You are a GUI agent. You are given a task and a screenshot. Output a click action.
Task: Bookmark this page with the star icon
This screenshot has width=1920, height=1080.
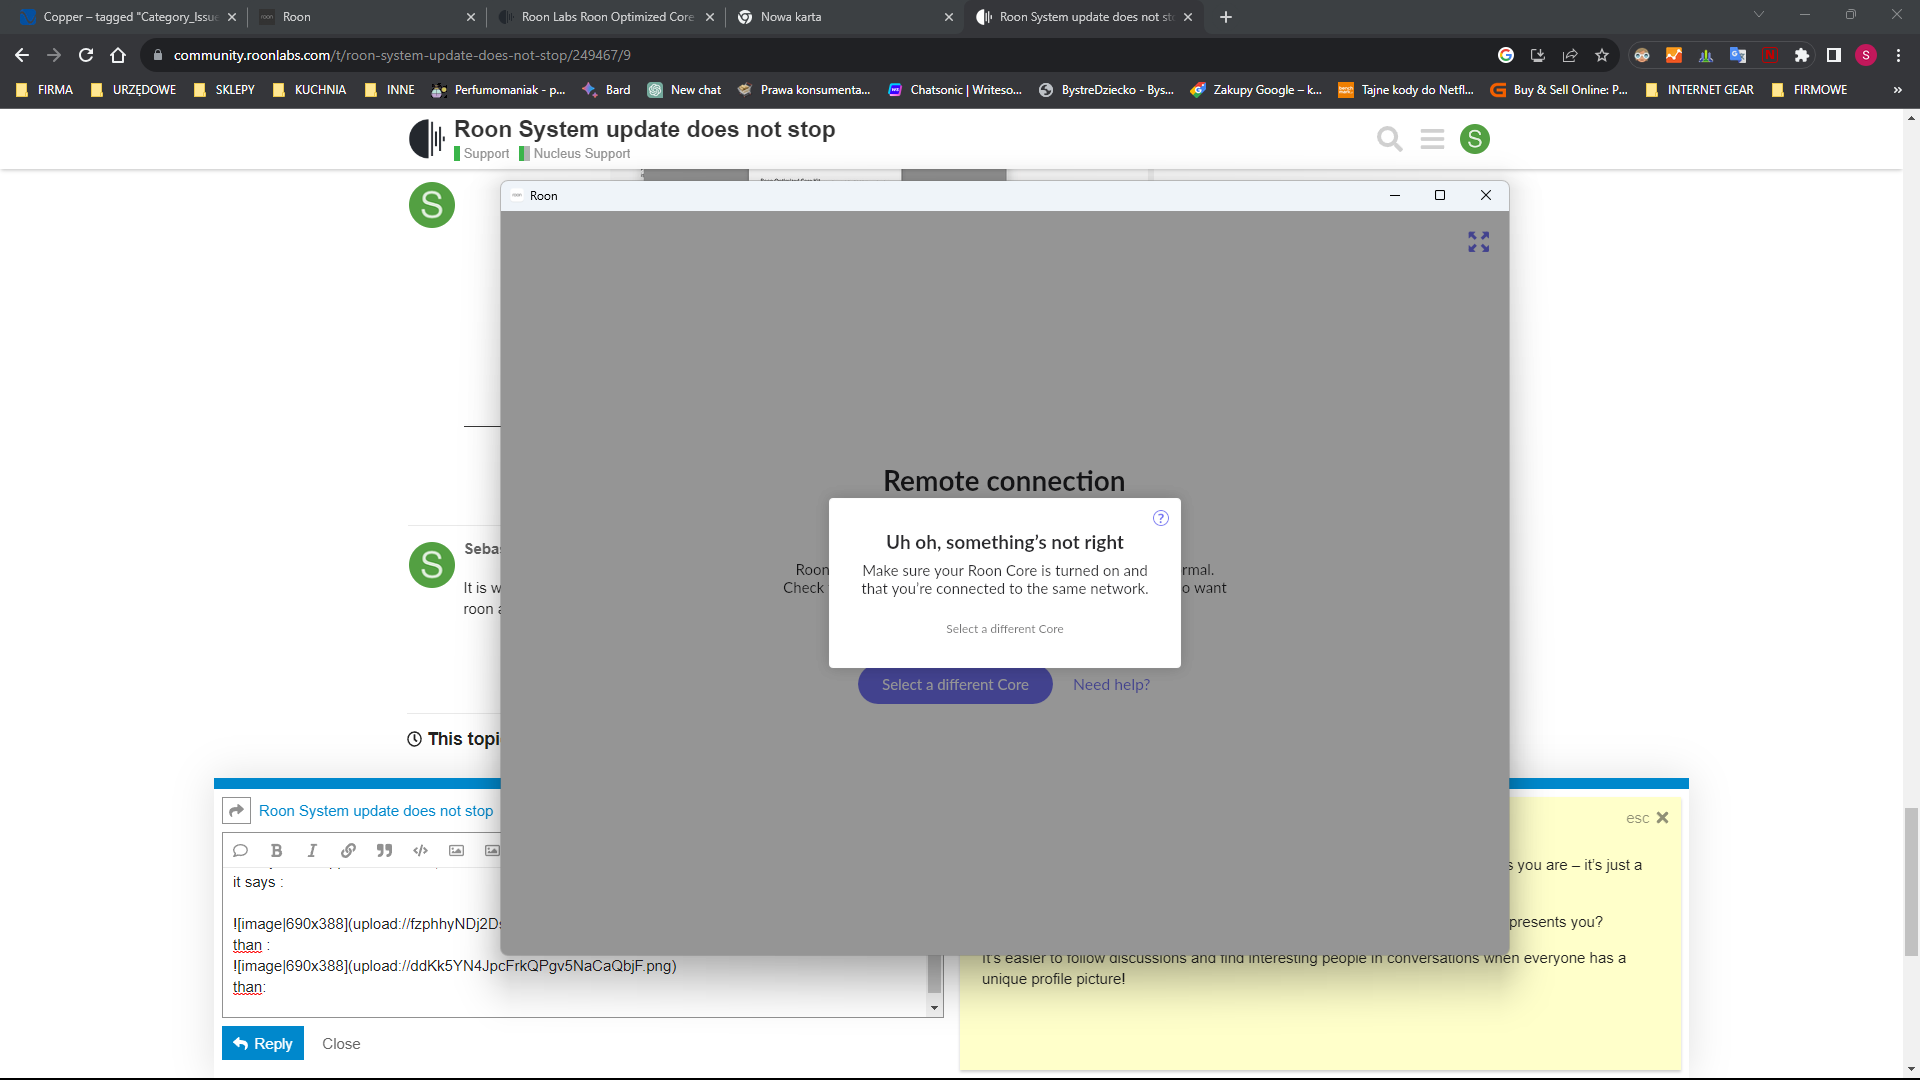(1602, 55)
